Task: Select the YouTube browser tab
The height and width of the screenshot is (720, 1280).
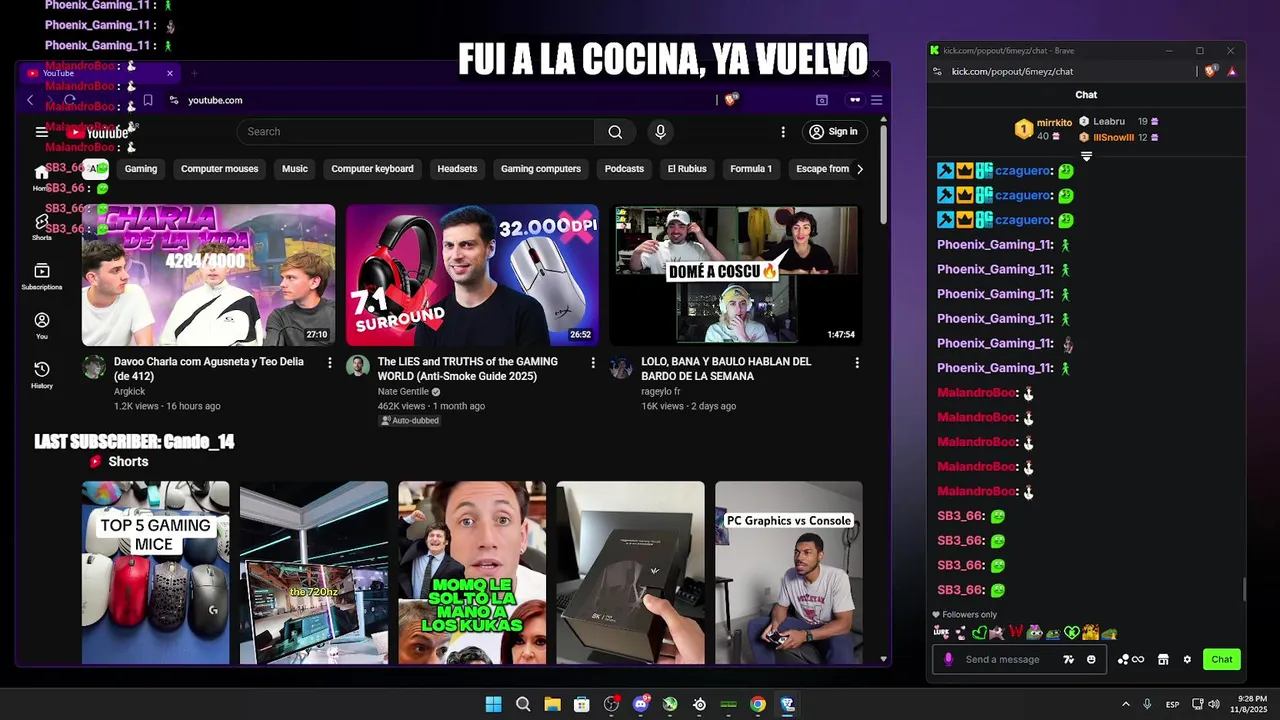Action: [100, 73]
